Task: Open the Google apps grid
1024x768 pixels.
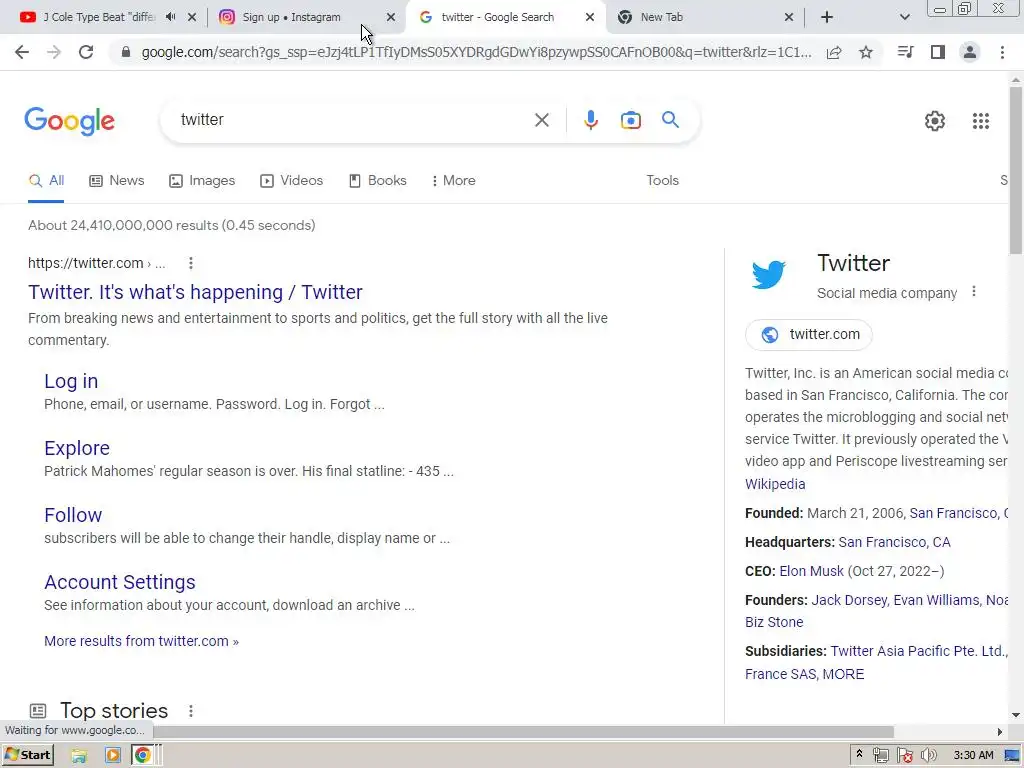Action: click(x=980, y=121)
